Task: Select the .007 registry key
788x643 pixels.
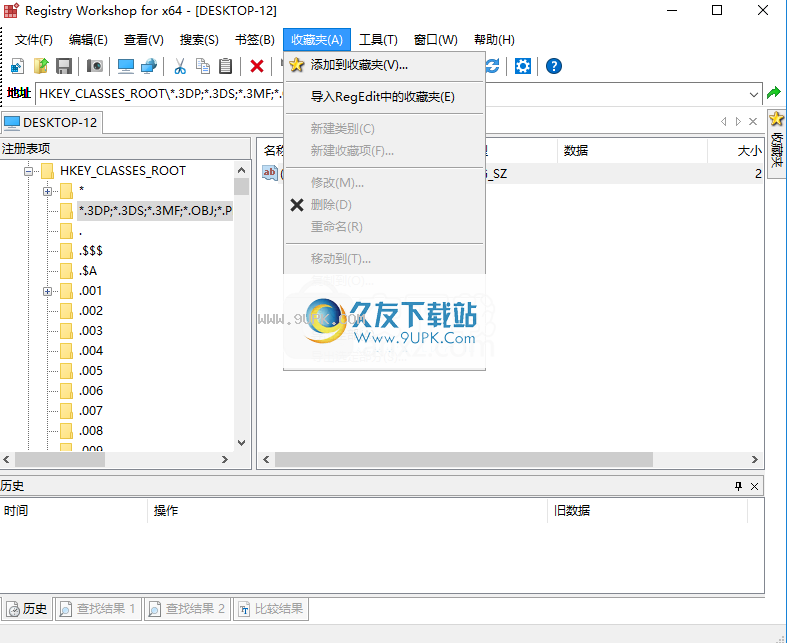Action: pos(90,411)
